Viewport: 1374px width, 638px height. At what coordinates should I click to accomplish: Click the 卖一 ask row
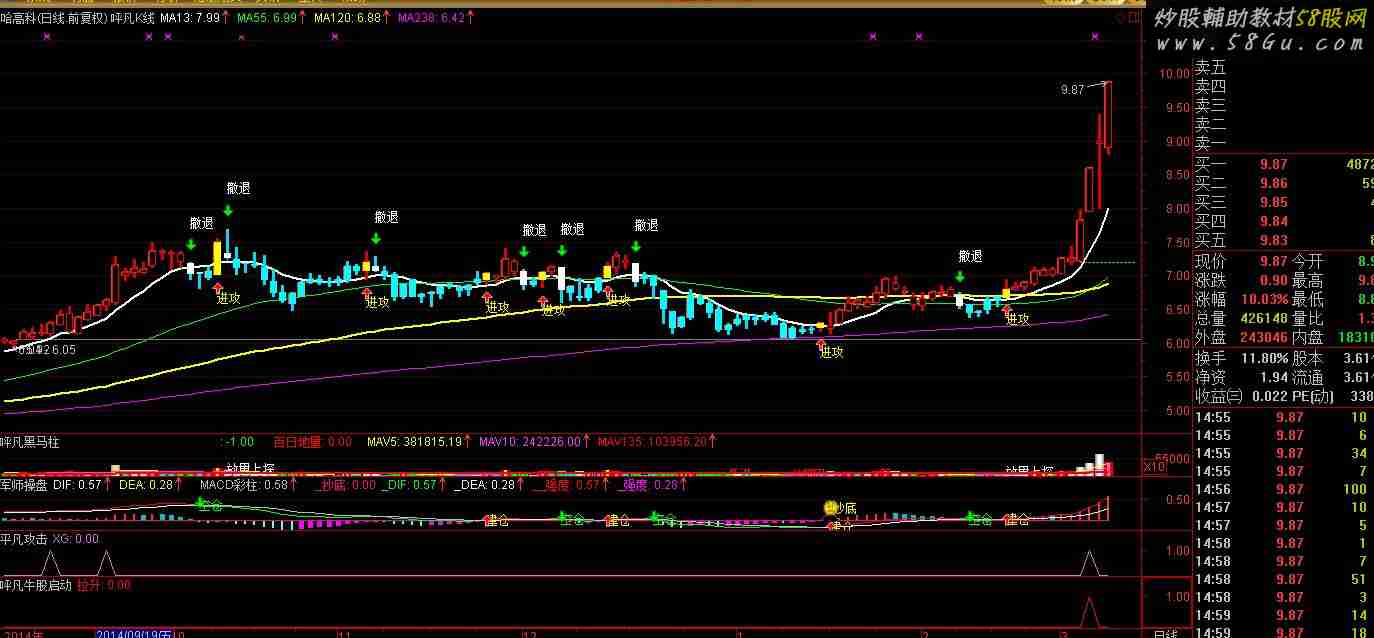tap(1284, 144)
